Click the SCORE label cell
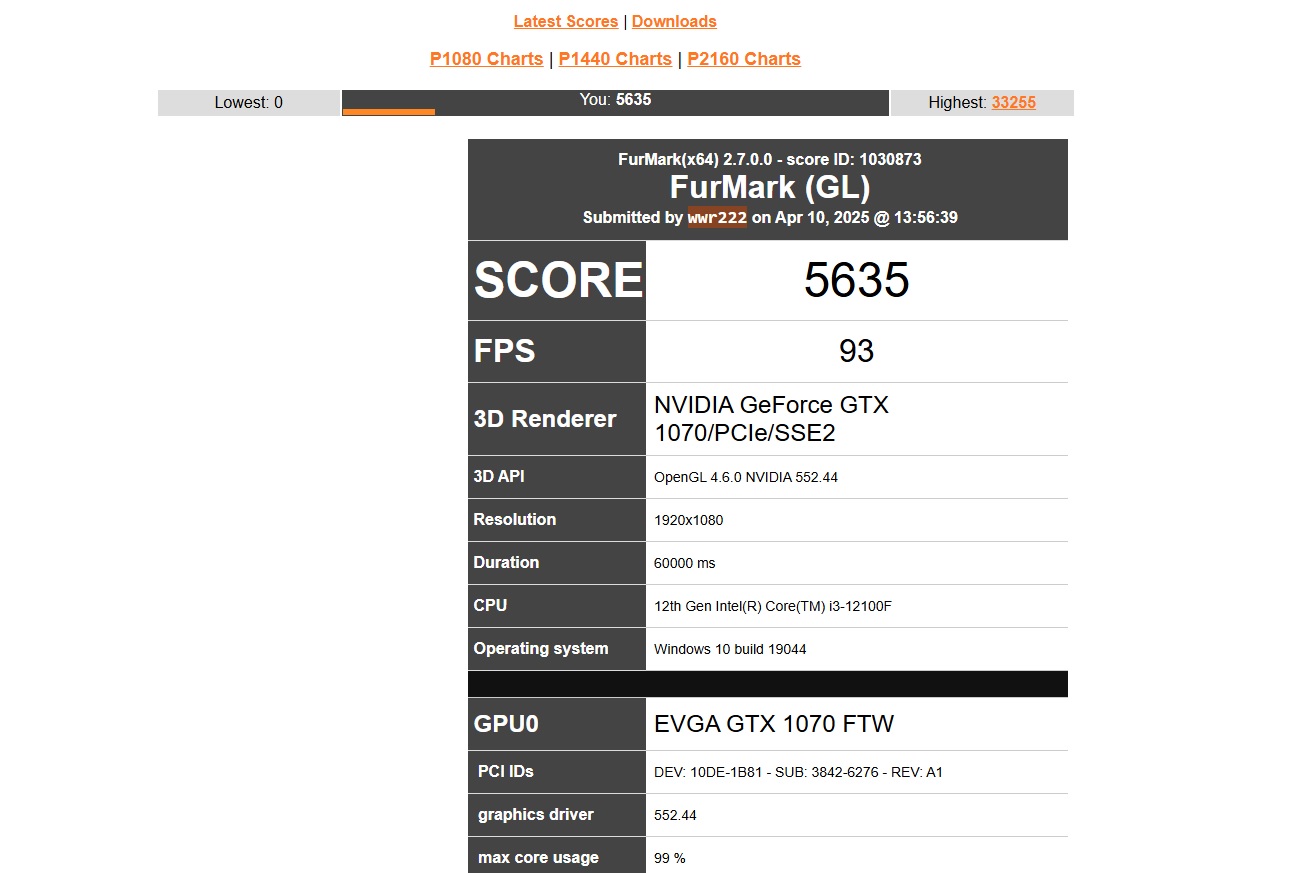The image size is (1303, 873). pyautogui.click(x=557, y=280)
